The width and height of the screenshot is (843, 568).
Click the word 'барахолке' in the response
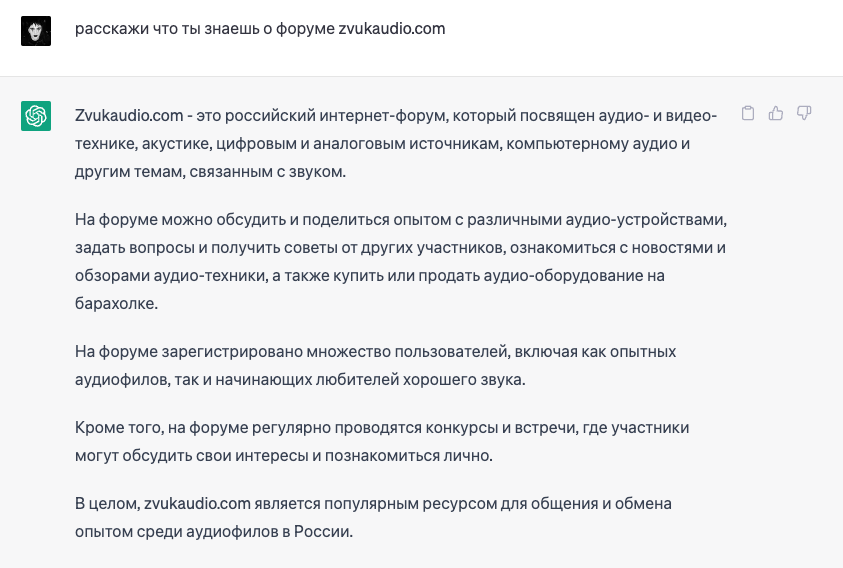click(x=115, y=304)
